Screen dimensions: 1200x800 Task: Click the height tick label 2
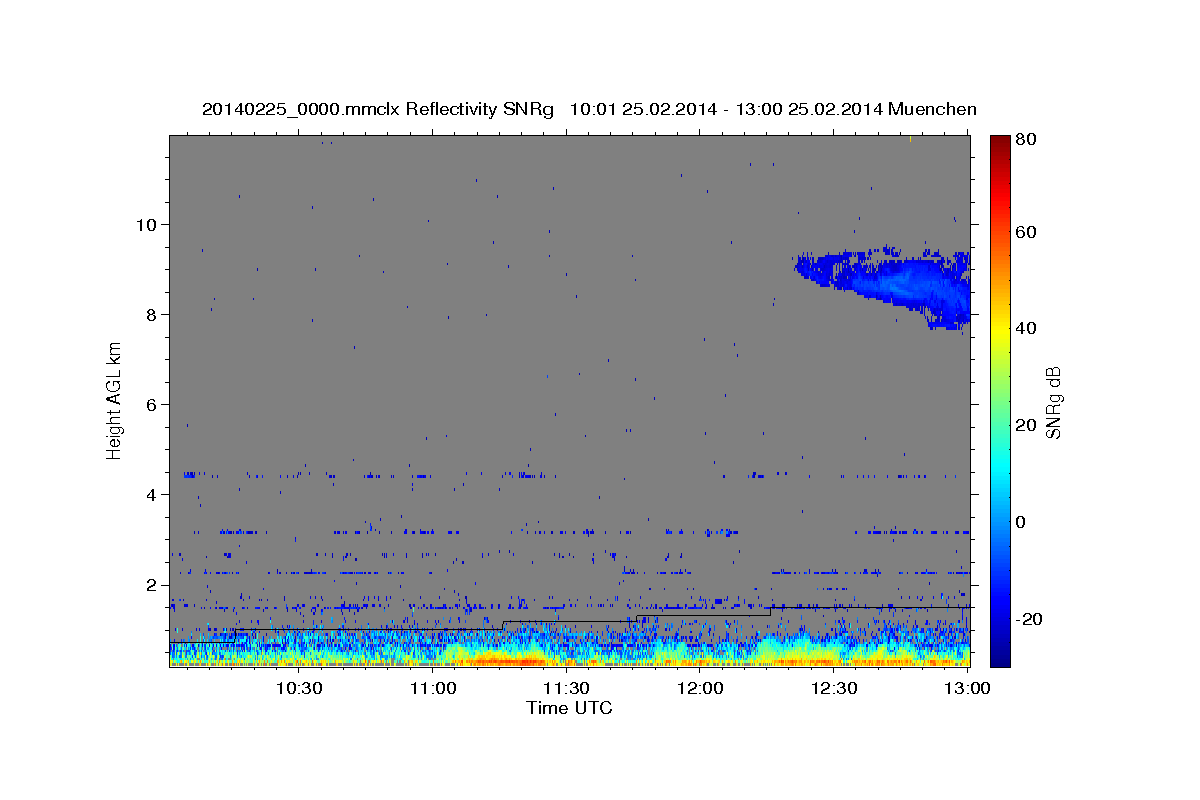[x=152, y=585]
